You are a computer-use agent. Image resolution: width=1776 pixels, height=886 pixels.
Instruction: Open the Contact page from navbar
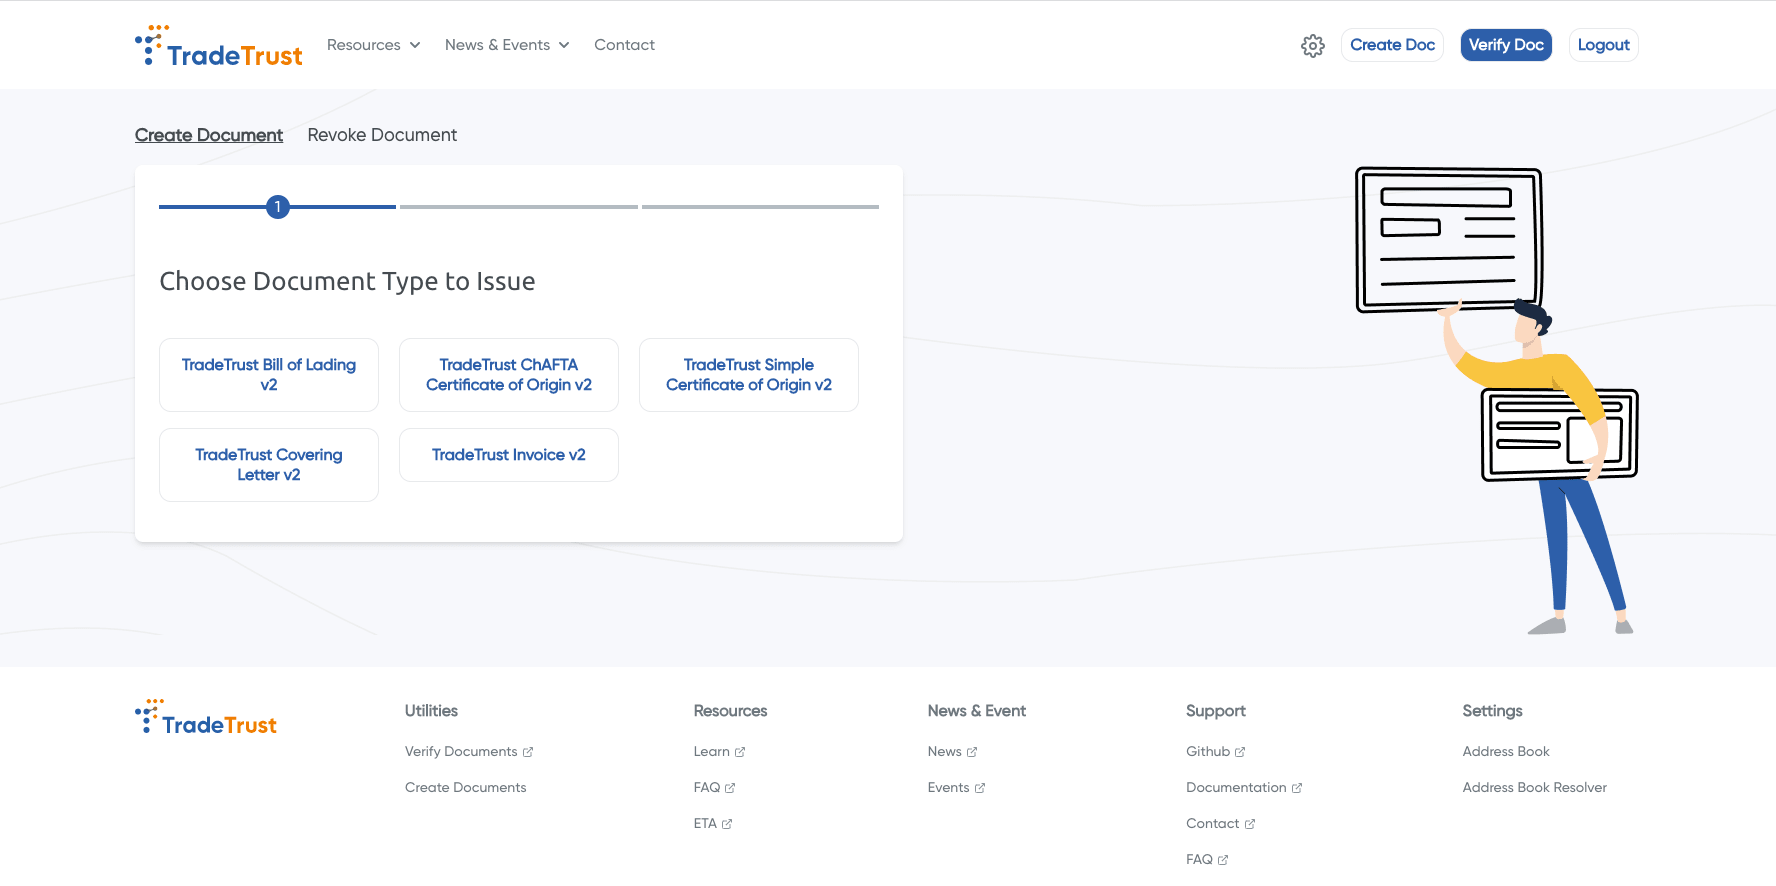coord(624,45)
